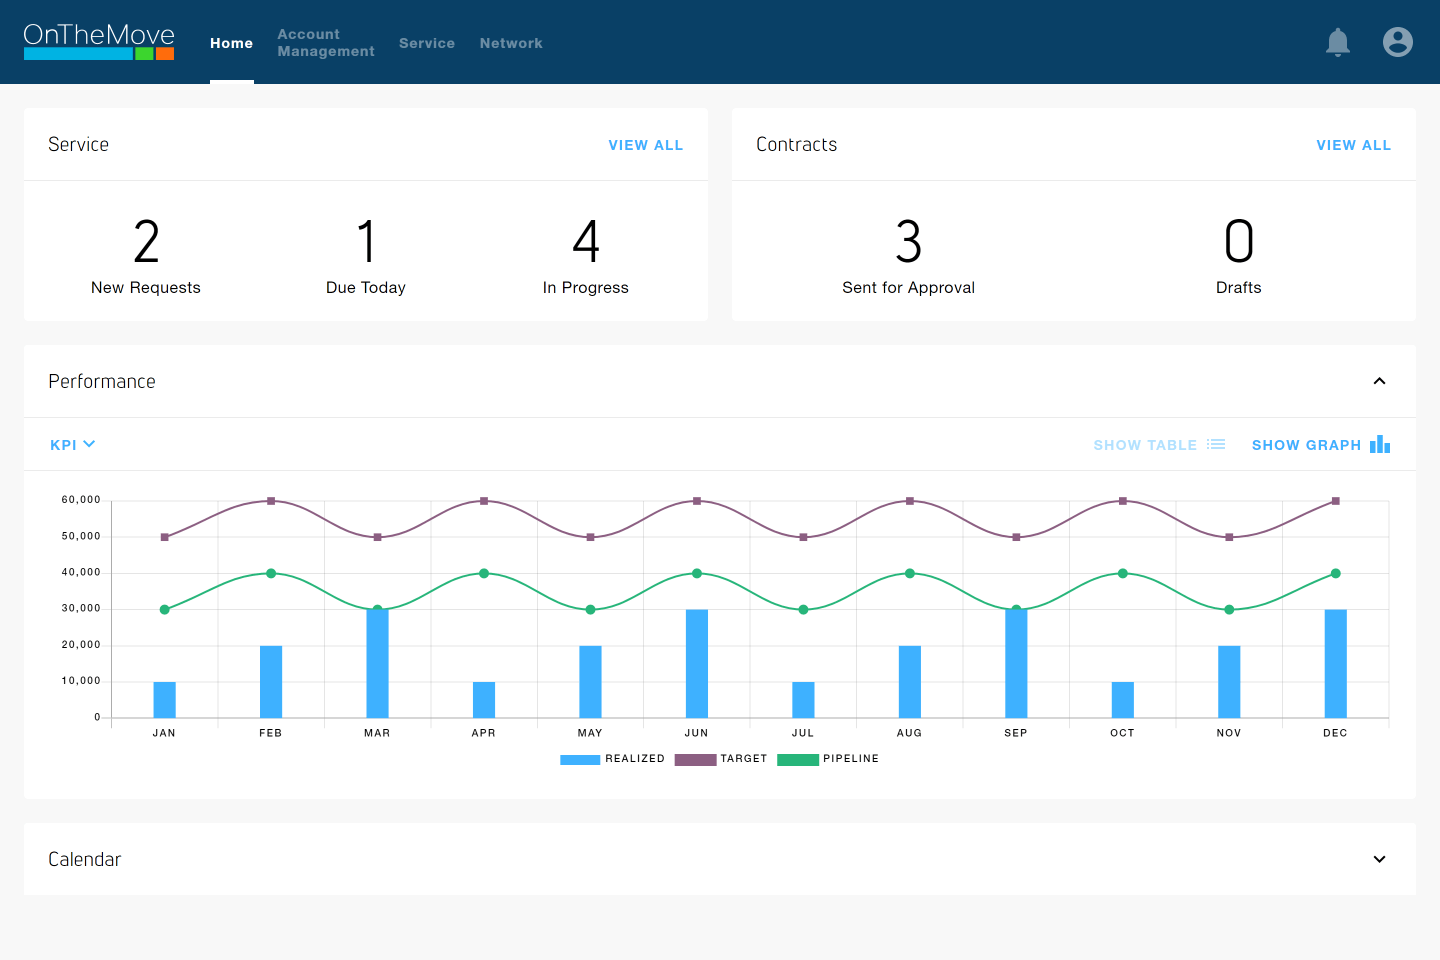Open VIEW ALL for Contracts
This screenshot has width=1440, height=960.
[x=1353, y=145]
